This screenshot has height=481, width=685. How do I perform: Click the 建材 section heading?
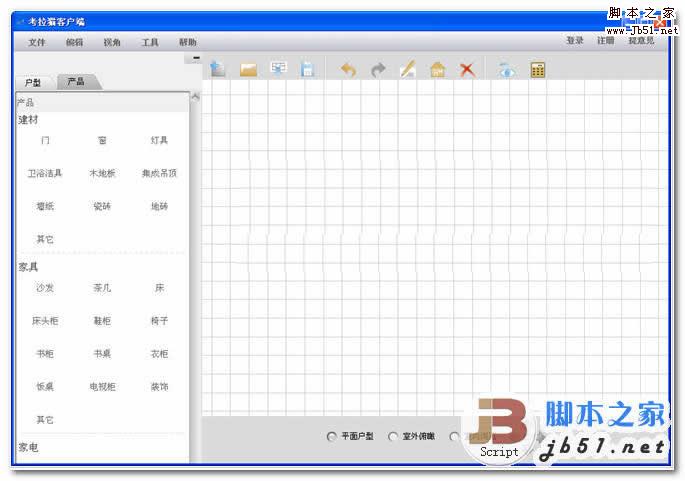[x=28, y=120]
